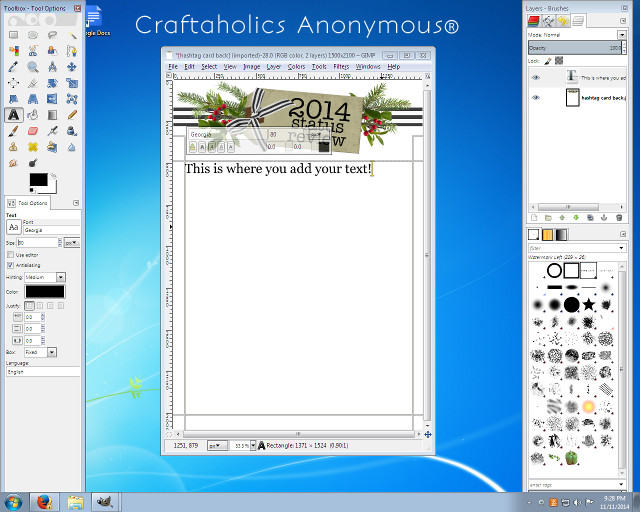Viewport: 640px width, 512px height.
Task: Select the Move tool
Action: [72, 67]
